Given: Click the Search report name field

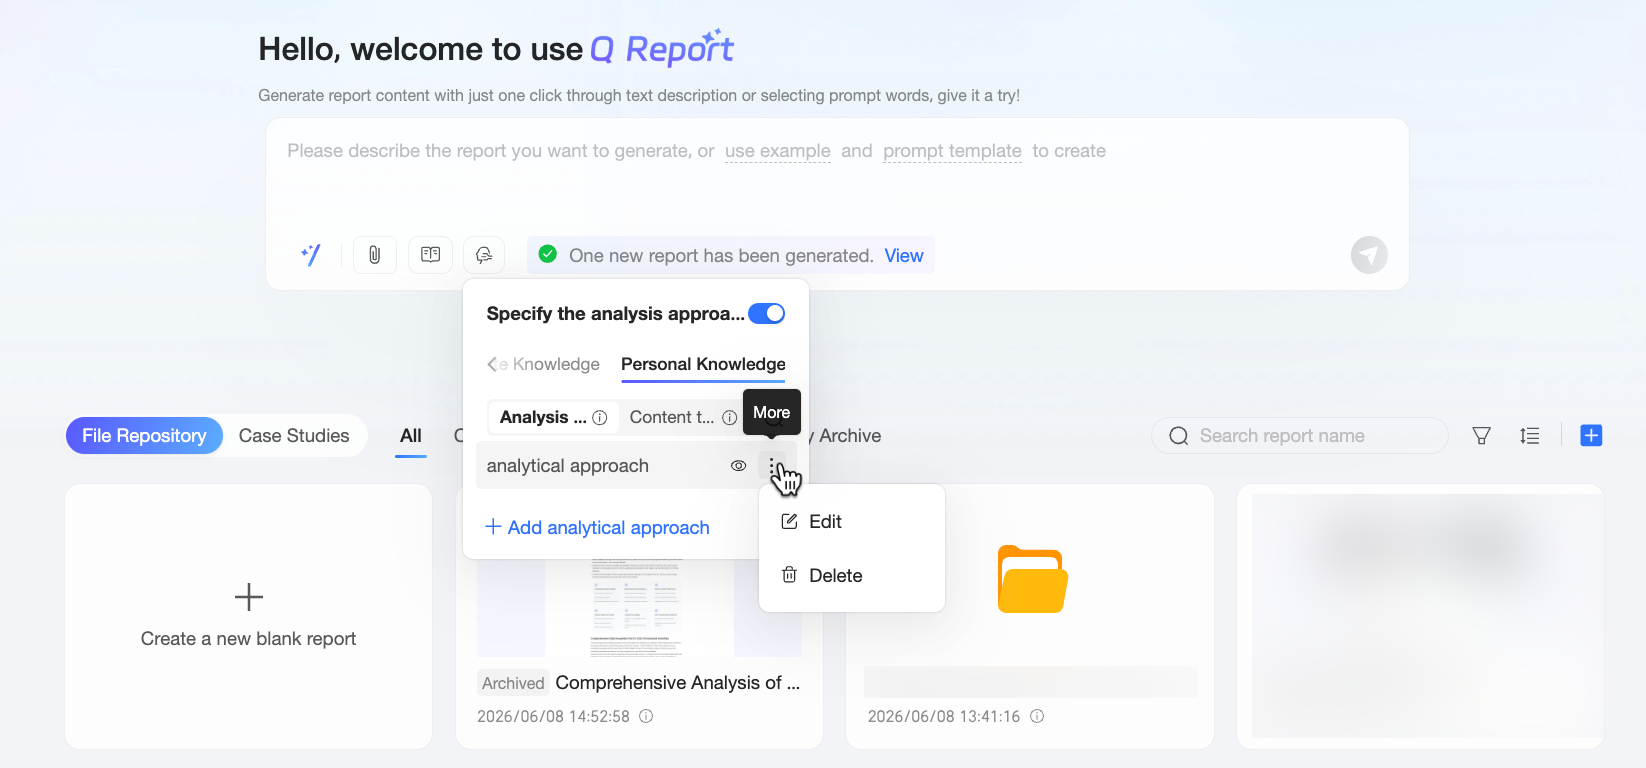Looking at the screenshot, I should 1300,436.
